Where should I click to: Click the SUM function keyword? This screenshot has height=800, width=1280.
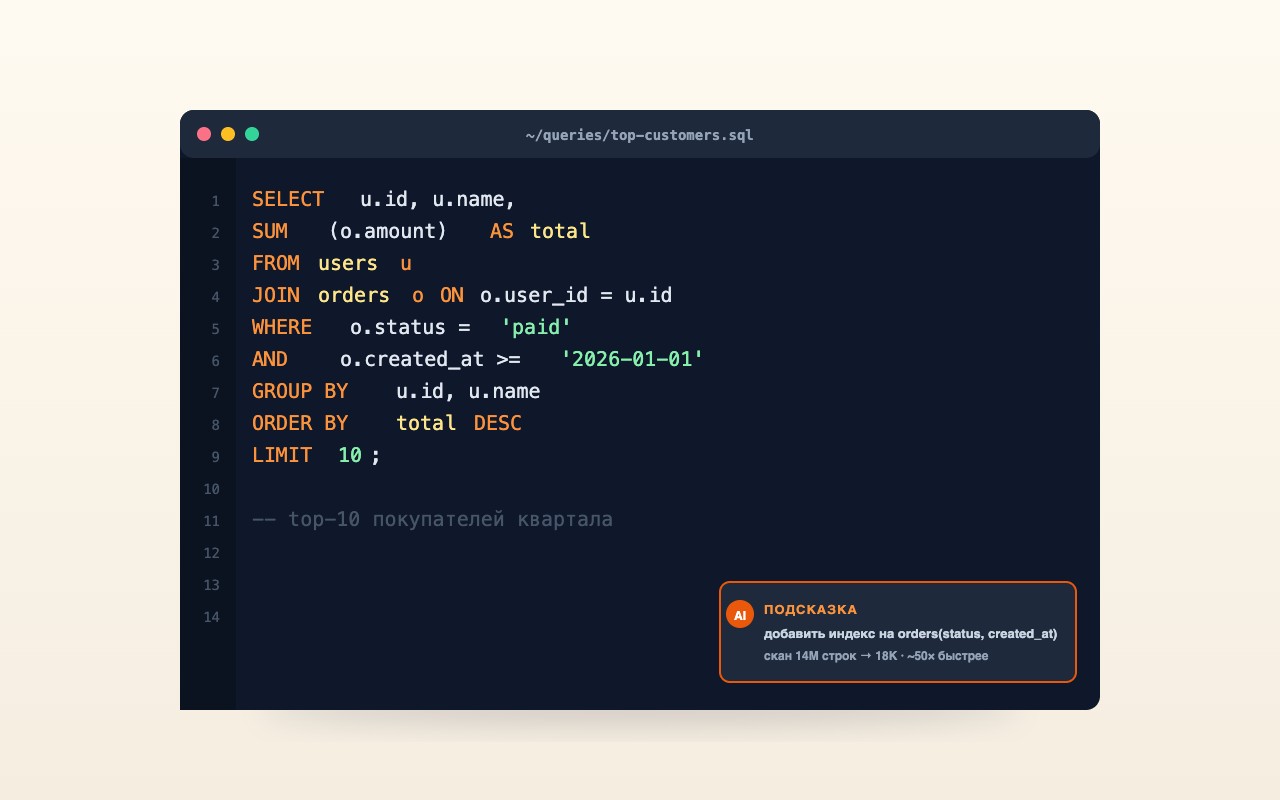pyautogui.click(x=270, y=231)
